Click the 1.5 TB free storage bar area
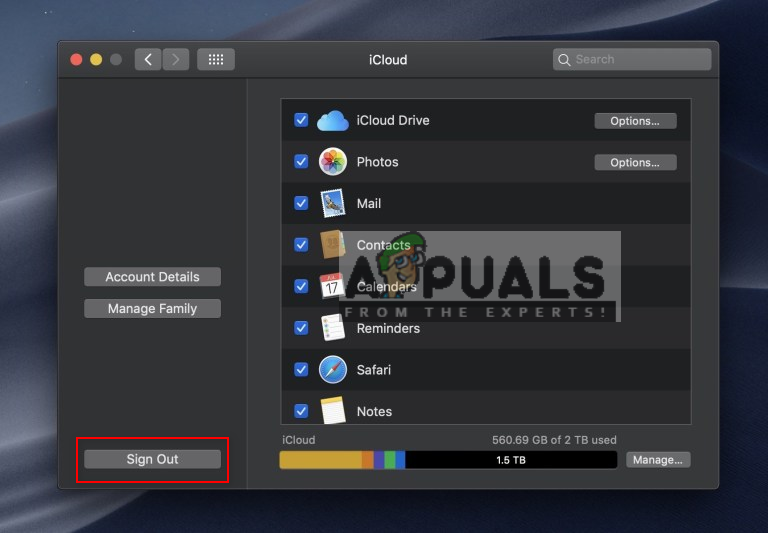 coord(511,460)
